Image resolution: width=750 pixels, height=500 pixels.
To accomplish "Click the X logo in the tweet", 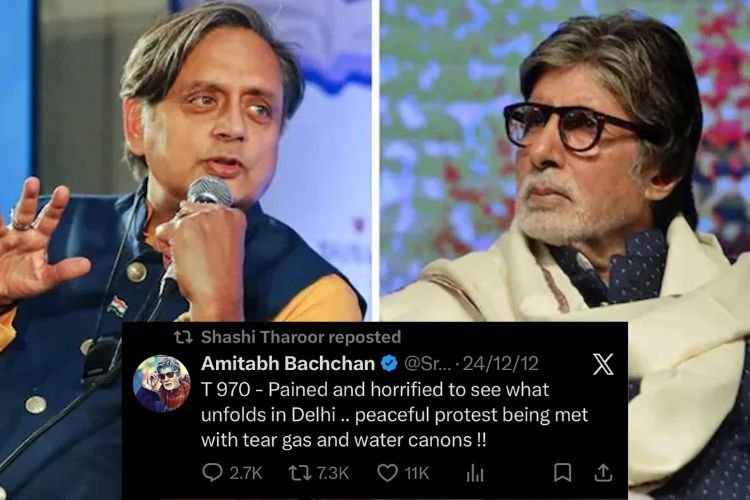I will [603, 365].
